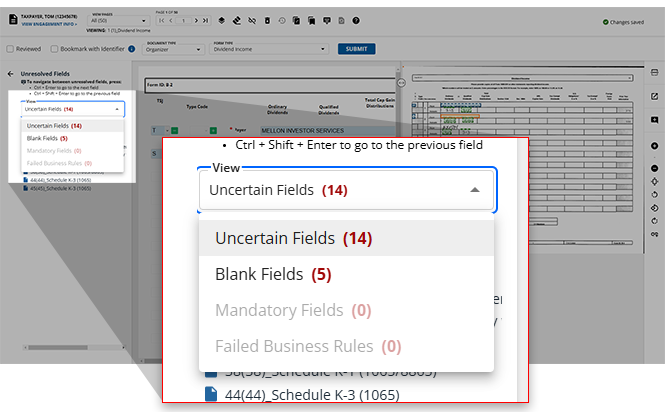Open the history clock toolbar icon
Image resolution: width=665 pixels, height=412 pixels.
[x=282, y=20]
